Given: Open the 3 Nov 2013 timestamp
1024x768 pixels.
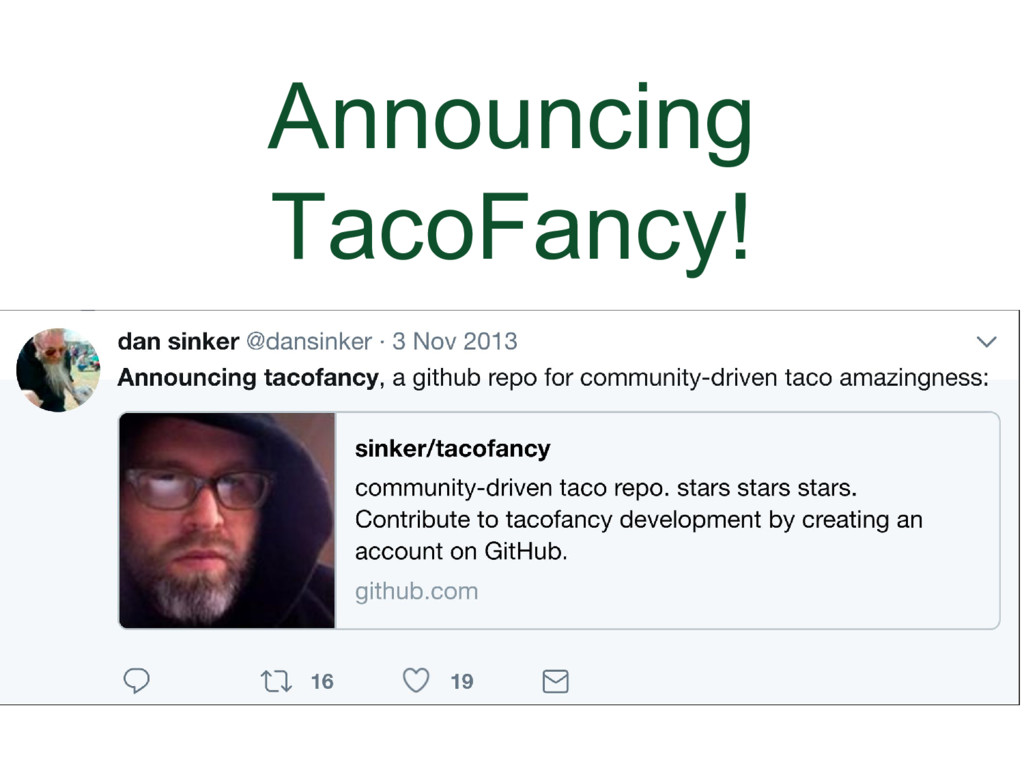Looking at the screenshot, I should point(455,342).
